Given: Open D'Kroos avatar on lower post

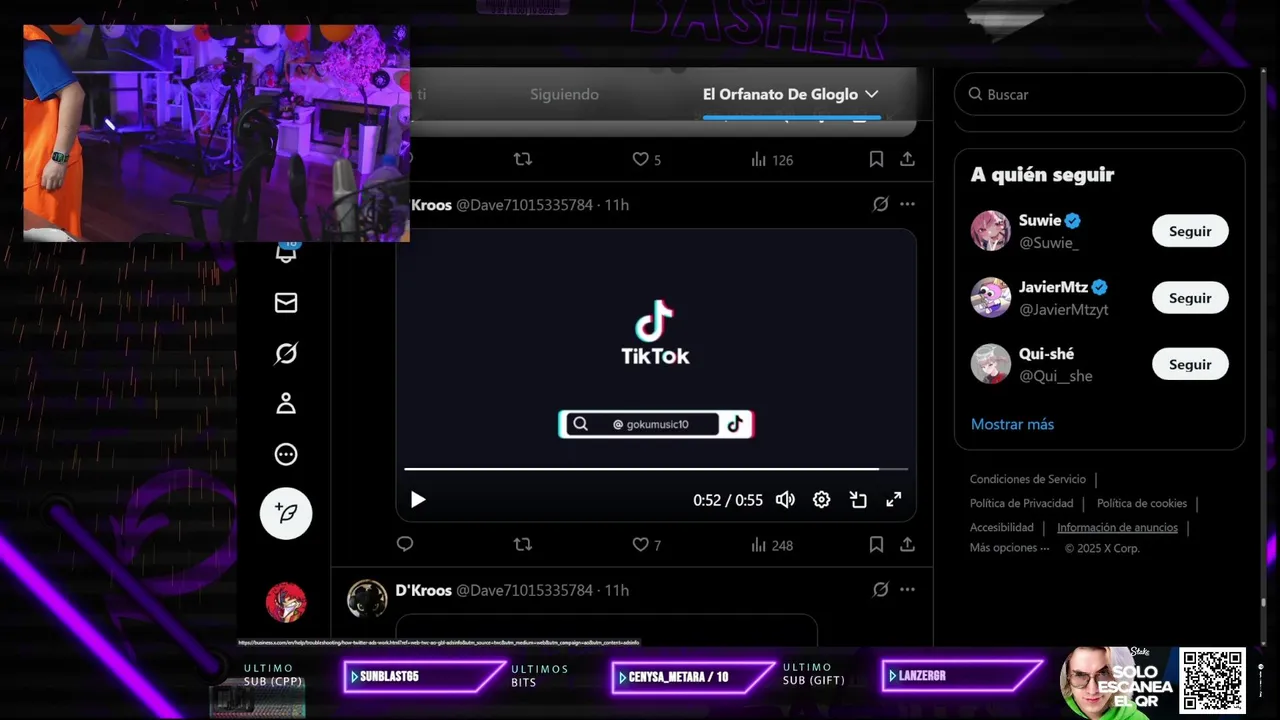Looking at the screenshot, I should [x=367, y=599].
